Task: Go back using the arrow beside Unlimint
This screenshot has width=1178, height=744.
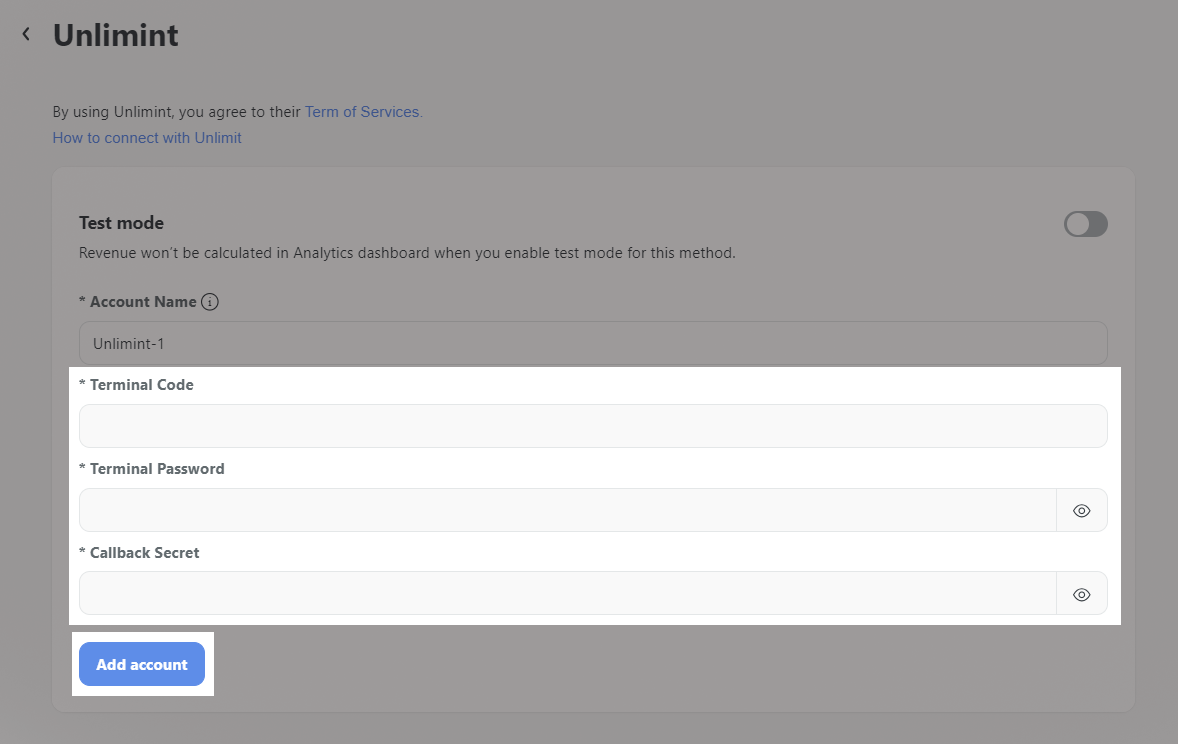Action: coord(26,34)
